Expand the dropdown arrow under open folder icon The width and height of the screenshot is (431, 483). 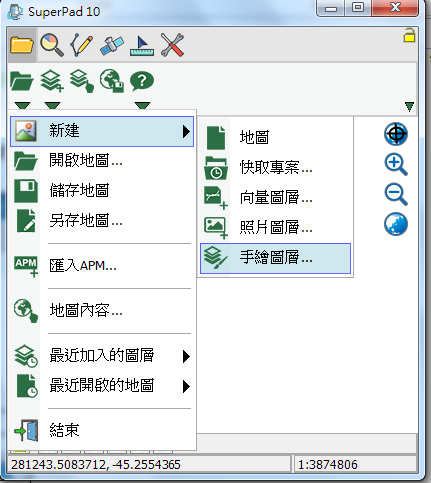[x=23, y=106]
